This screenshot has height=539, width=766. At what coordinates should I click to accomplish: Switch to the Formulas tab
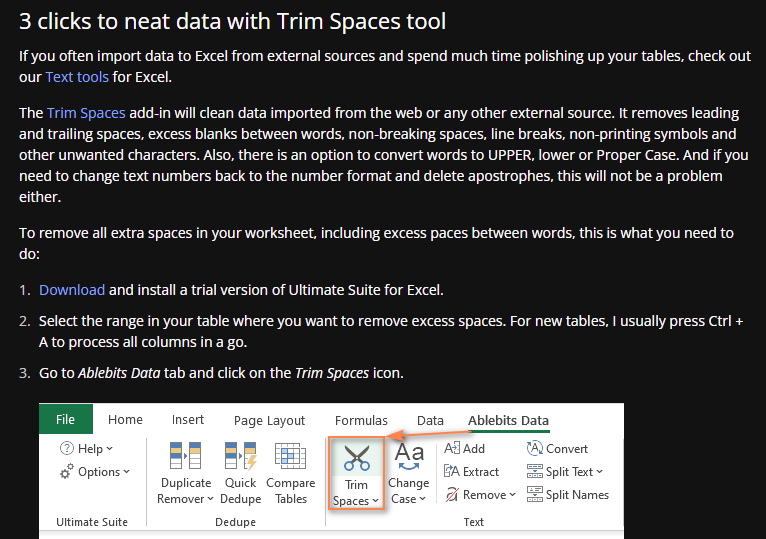tap(361, 421)
